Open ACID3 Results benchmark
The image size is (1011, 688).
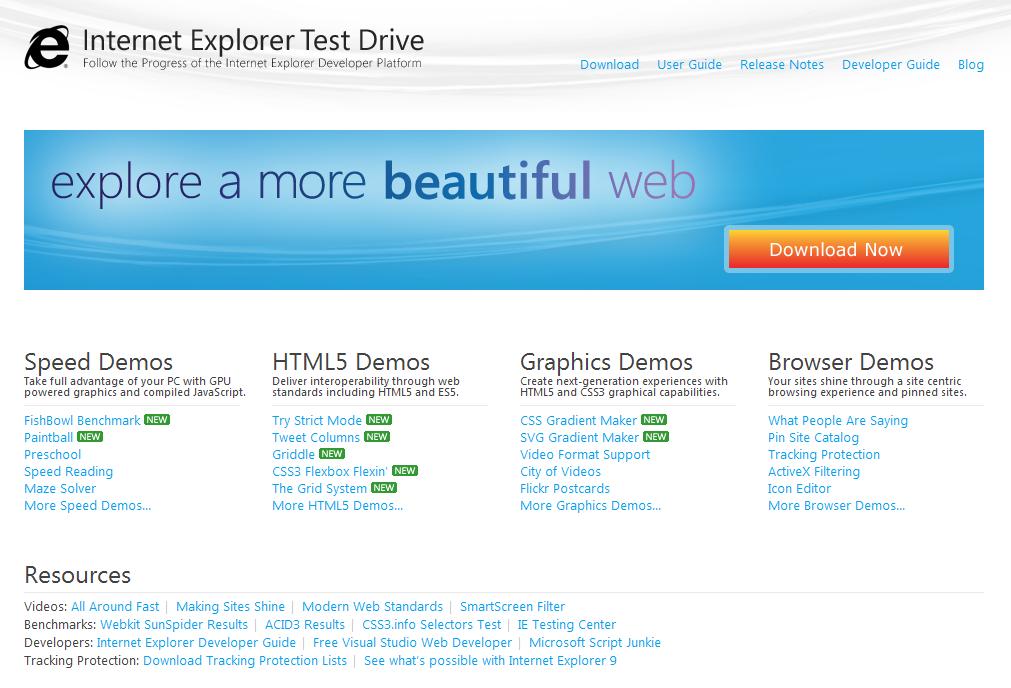coord(305,625)
